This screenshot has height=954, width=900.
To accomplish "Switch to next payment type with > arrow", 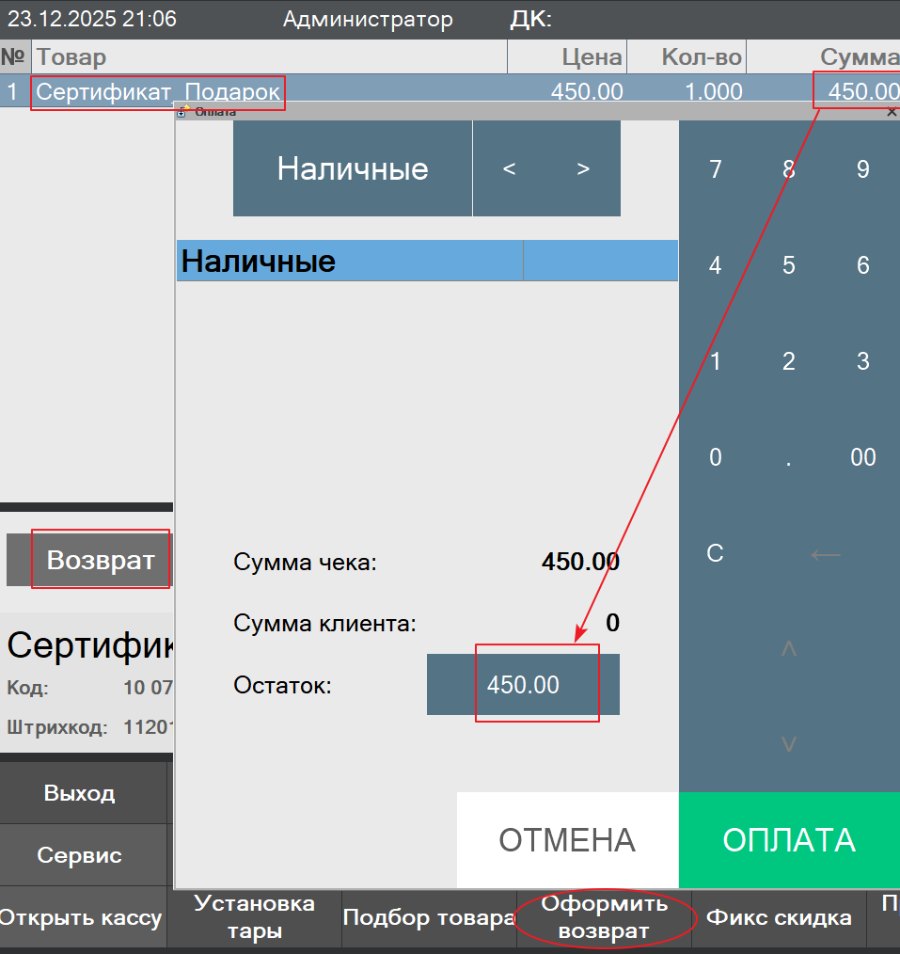I will coord(583,168).
